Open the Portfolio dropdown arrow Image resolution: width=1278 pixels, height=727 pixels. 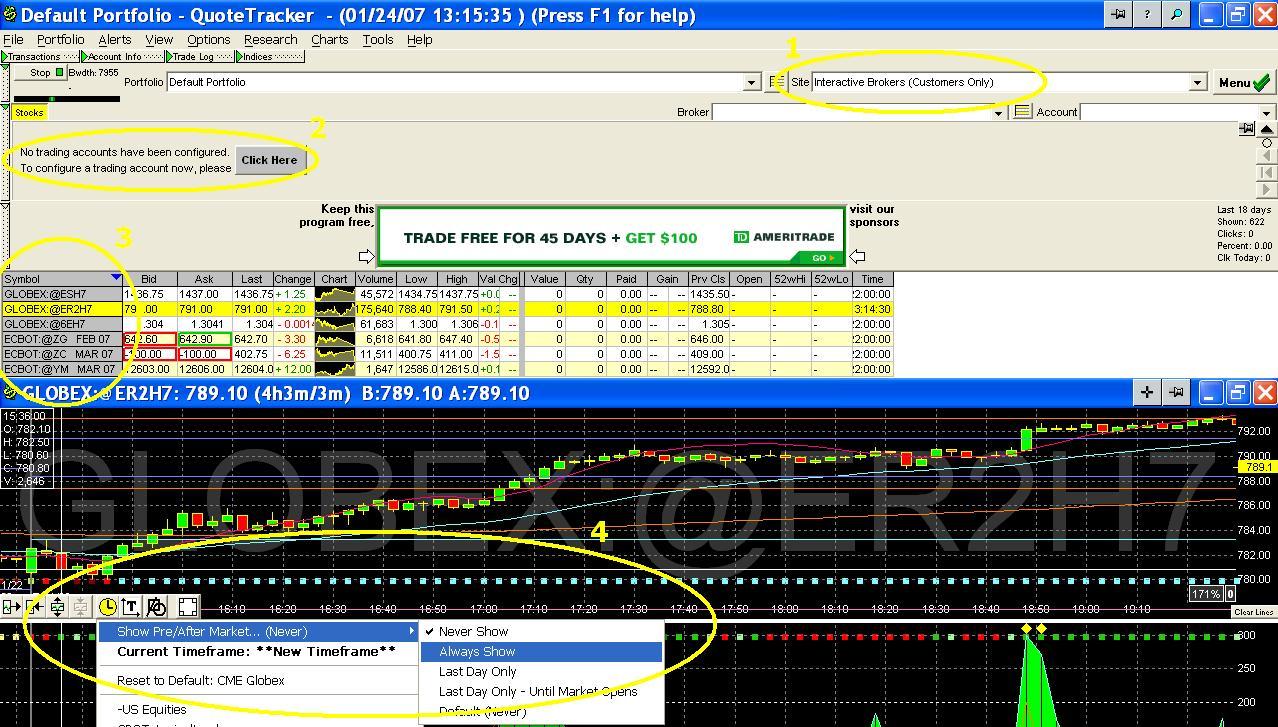[752, 83]
